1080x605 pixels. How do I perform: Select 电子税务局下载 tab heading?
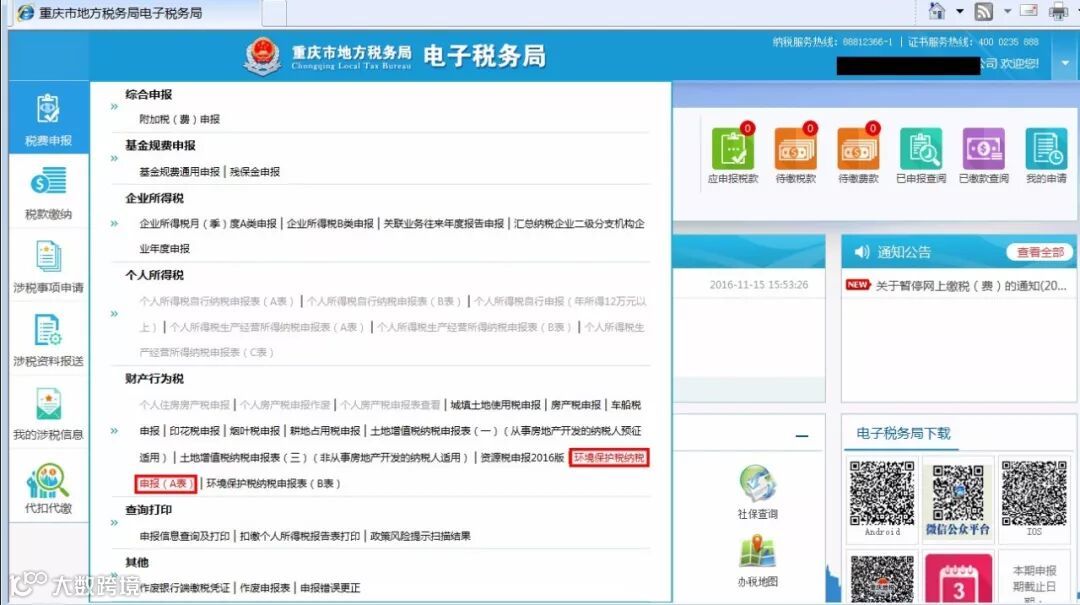[x=903, y=433]
